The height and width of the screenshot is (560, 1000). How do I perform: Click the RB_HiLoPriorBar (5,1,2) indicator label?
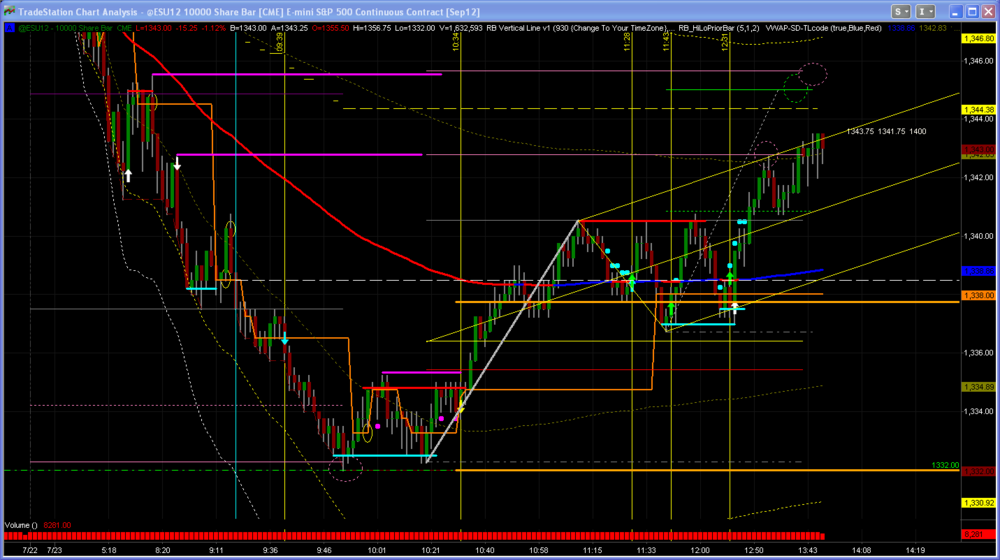pyautogui.click(x=719, y=28)
